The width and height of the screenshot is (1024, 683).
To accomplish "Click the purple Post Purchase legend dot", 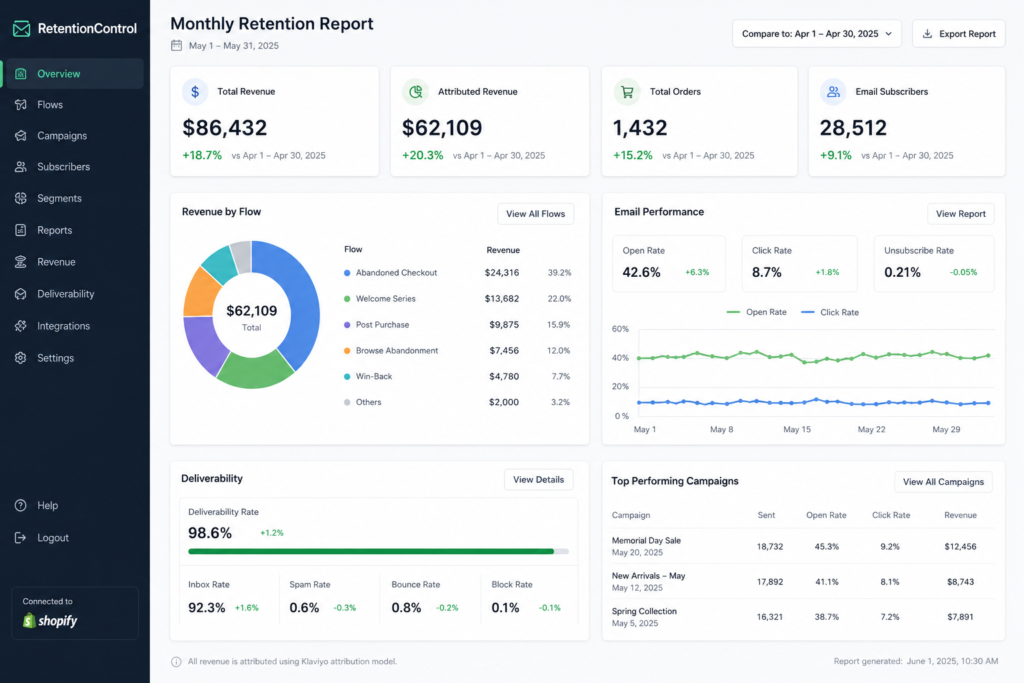I will coord(347,325).
